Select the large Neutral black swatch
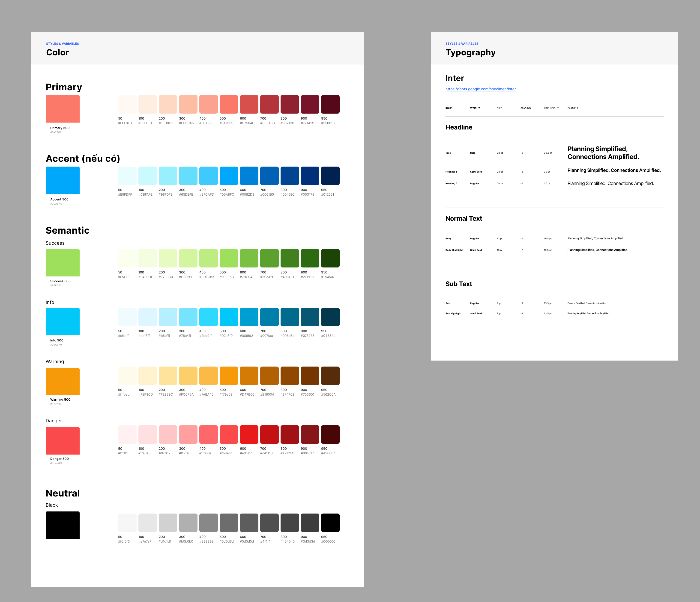 coord(62,525)
